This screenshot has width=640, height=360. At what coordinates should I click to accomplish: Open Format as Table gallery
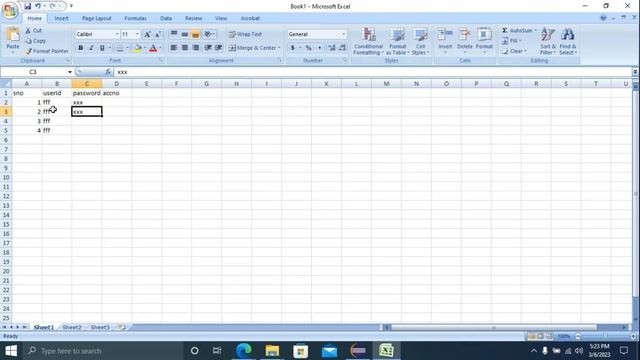[398, 41]
